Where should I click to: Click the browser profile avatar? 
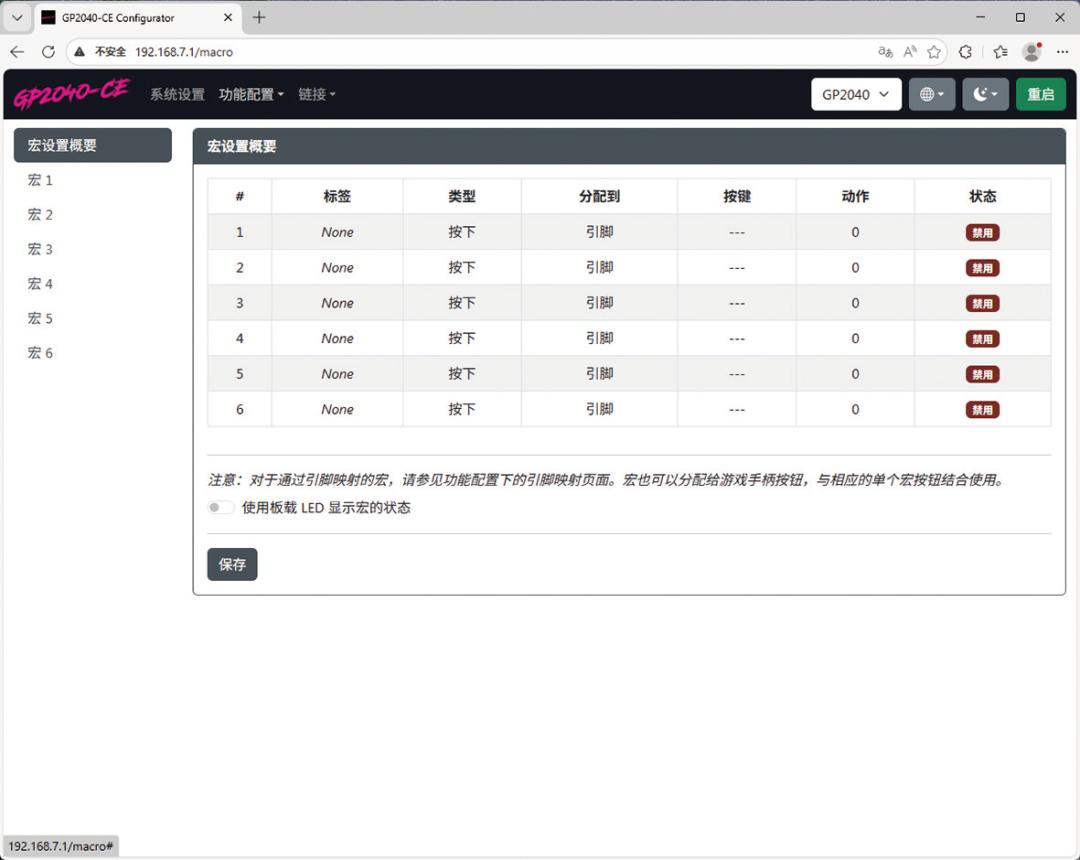coord(1031,52)
